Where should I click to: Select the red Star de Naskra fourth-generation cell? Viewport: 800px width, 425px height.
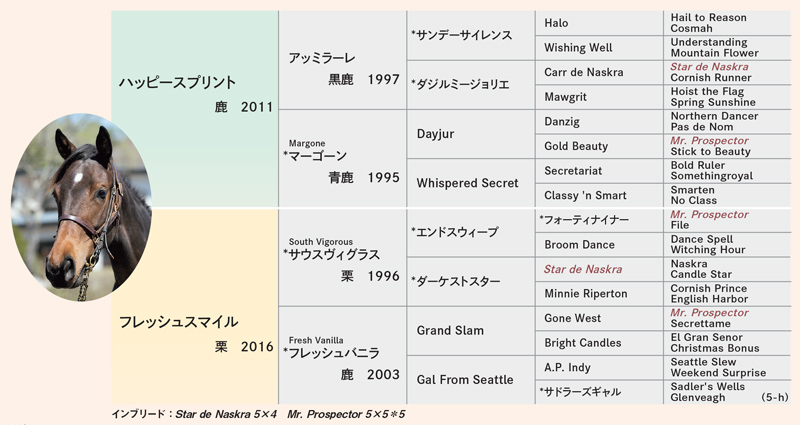(599, 269)
